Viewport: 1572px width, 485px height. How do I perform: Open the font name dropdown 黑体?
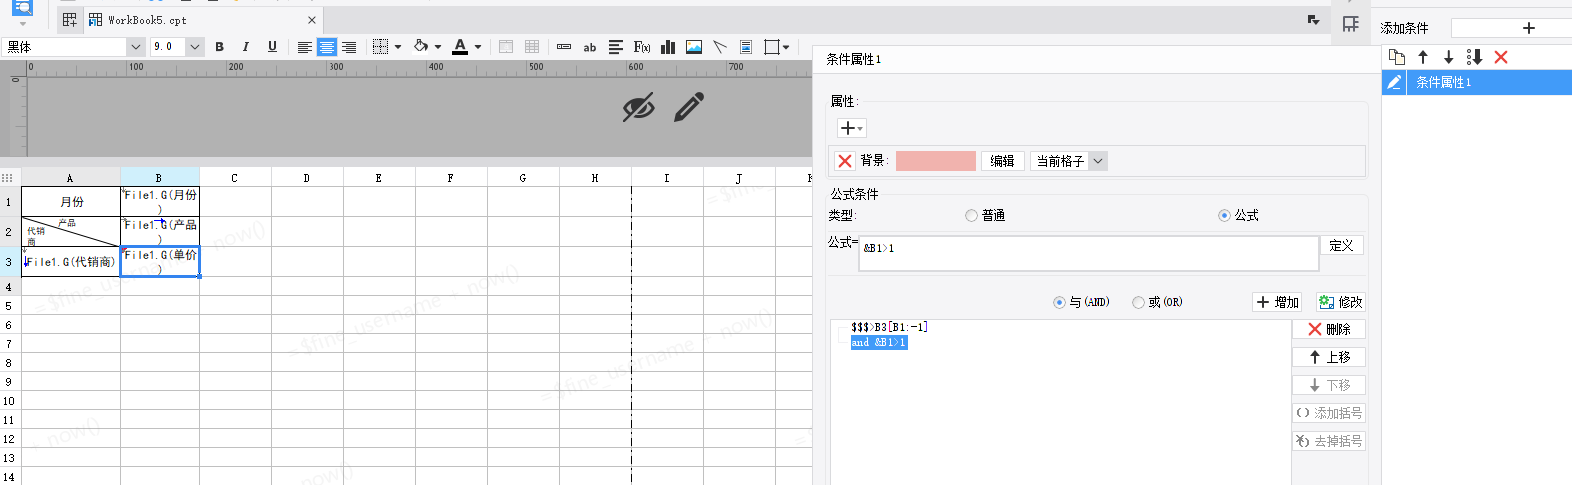click(136, 47)
